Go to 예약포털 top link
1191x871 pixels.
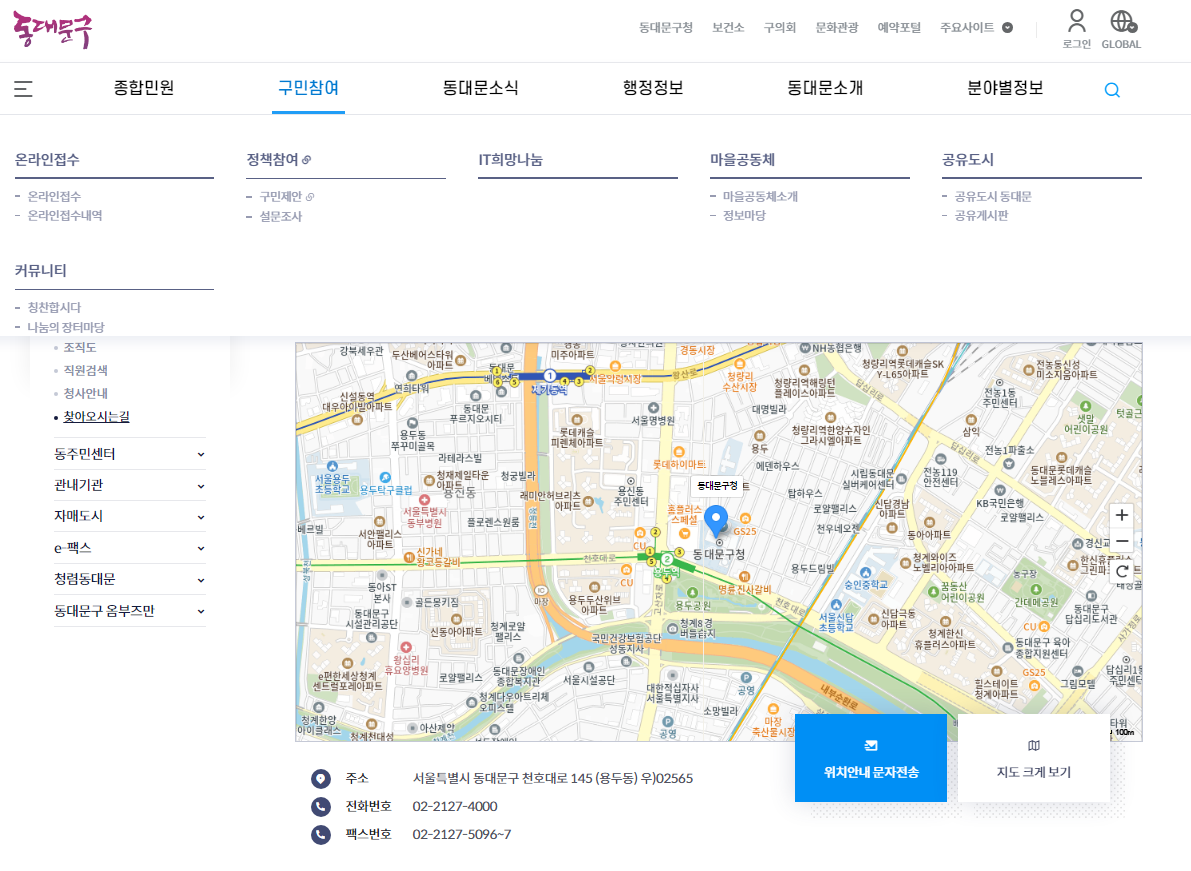(x=899, y=27)
